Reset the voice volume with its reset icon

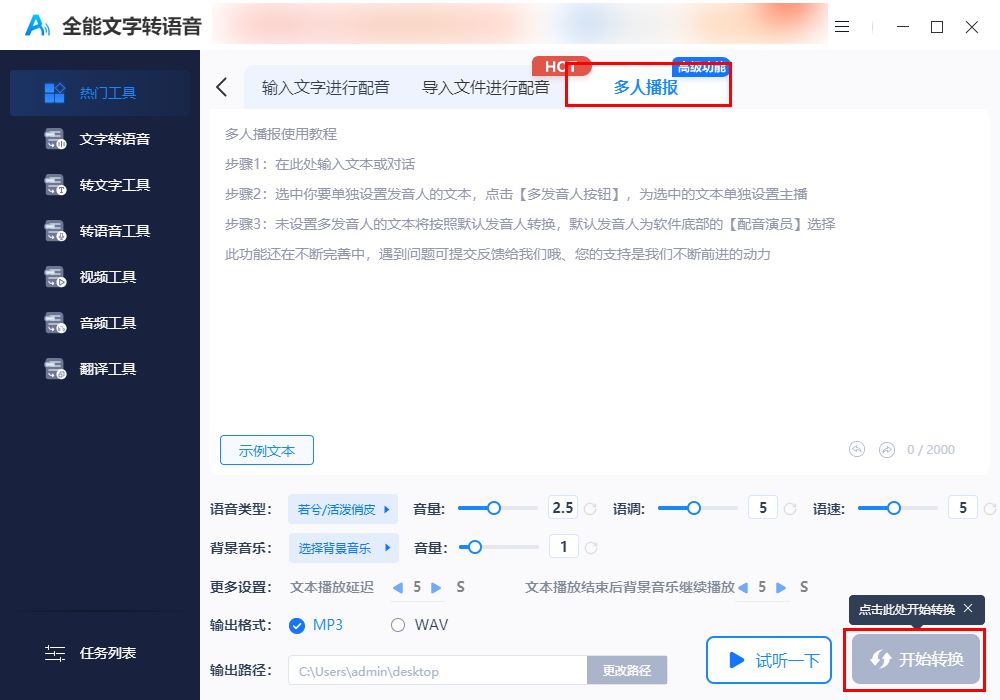point(591,509)
